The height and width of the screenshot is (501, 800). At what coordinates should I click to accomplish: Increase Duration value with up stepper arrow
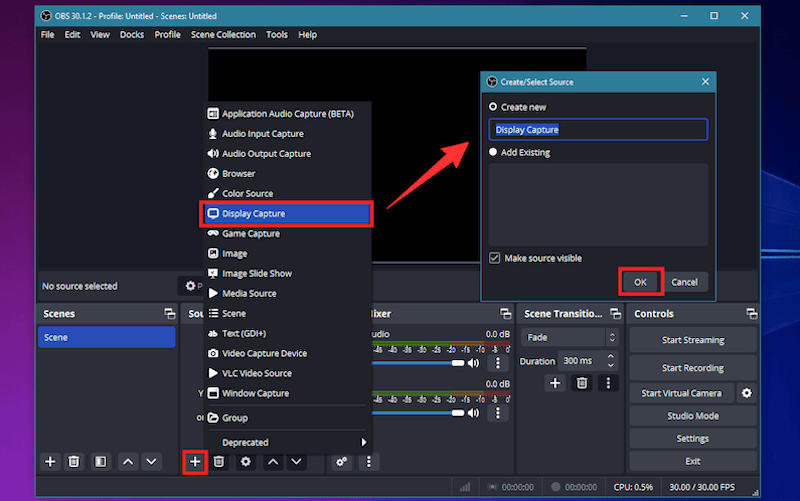(611, 356)
